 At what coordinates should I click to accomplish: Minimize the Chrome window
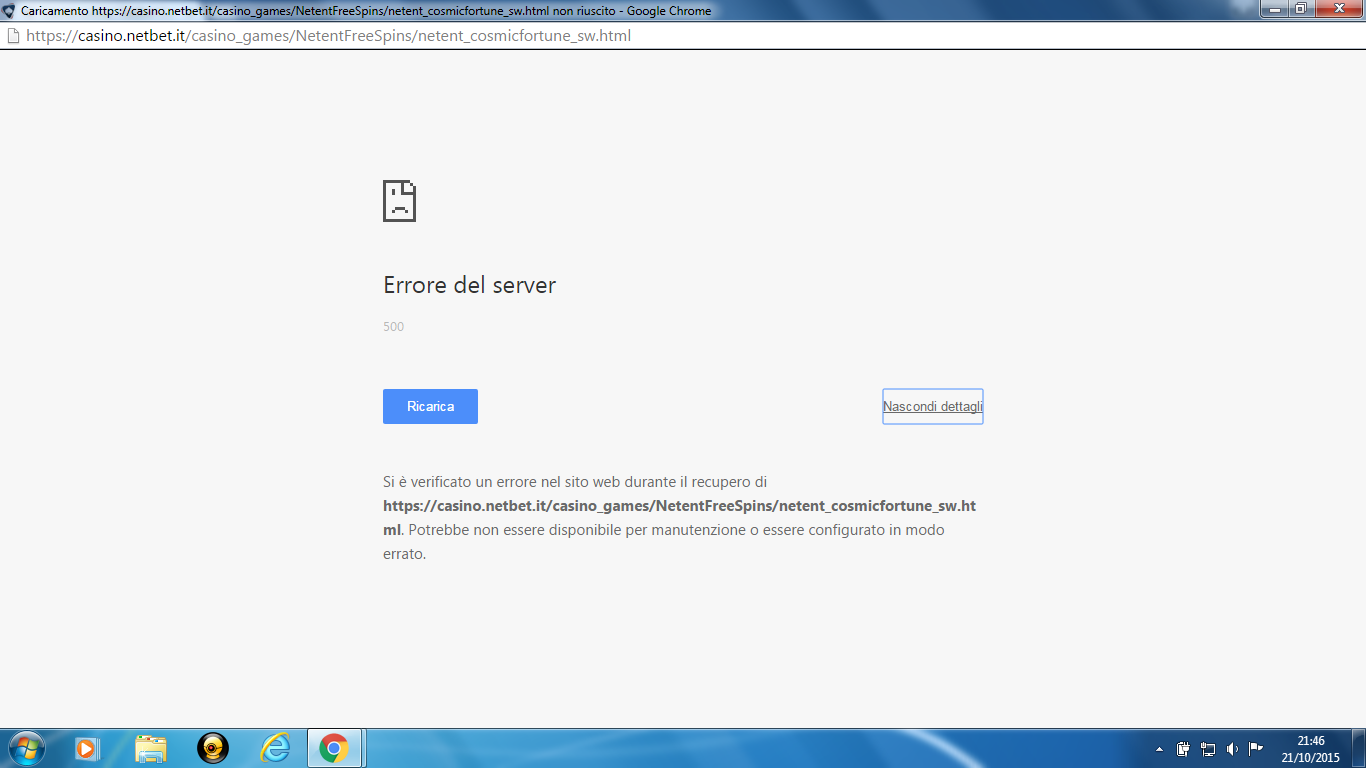pos(1274,9)
